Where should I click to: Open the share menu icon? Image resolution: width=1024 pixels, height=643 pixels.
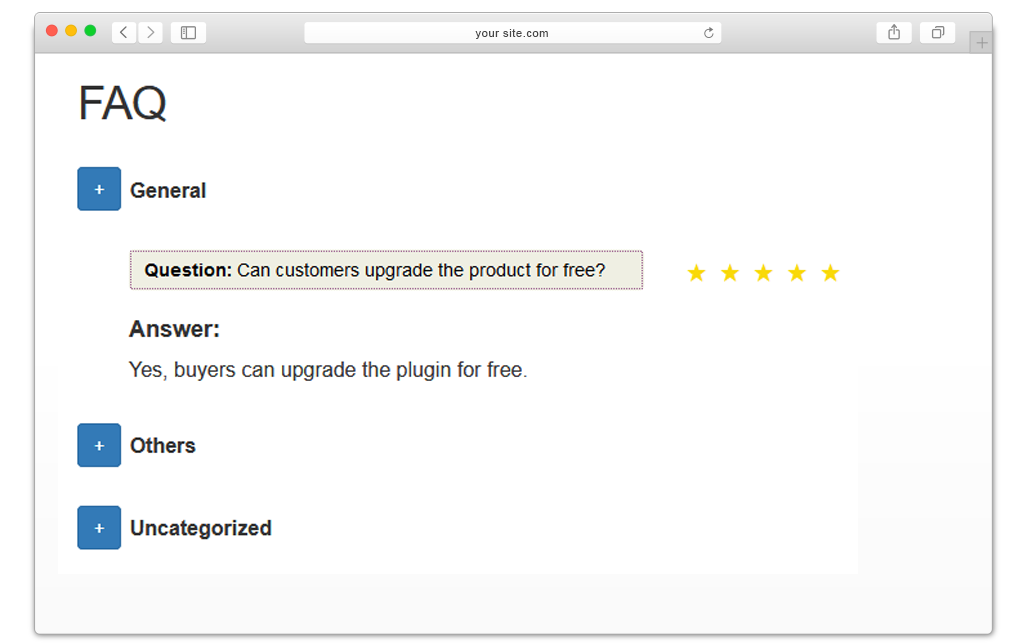coord(894,33)
